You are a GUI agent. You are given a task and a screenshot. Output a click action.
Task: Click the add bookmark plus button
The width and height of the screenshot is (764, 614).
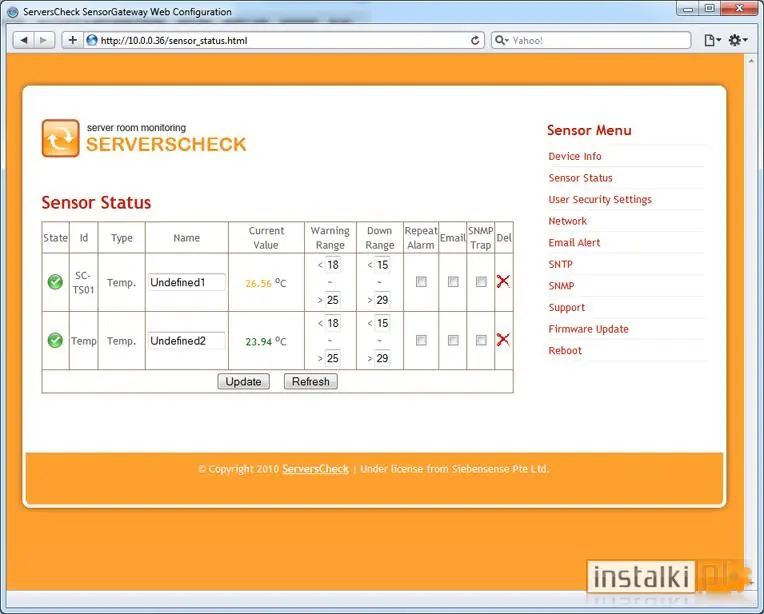click(x=72, y=40)
